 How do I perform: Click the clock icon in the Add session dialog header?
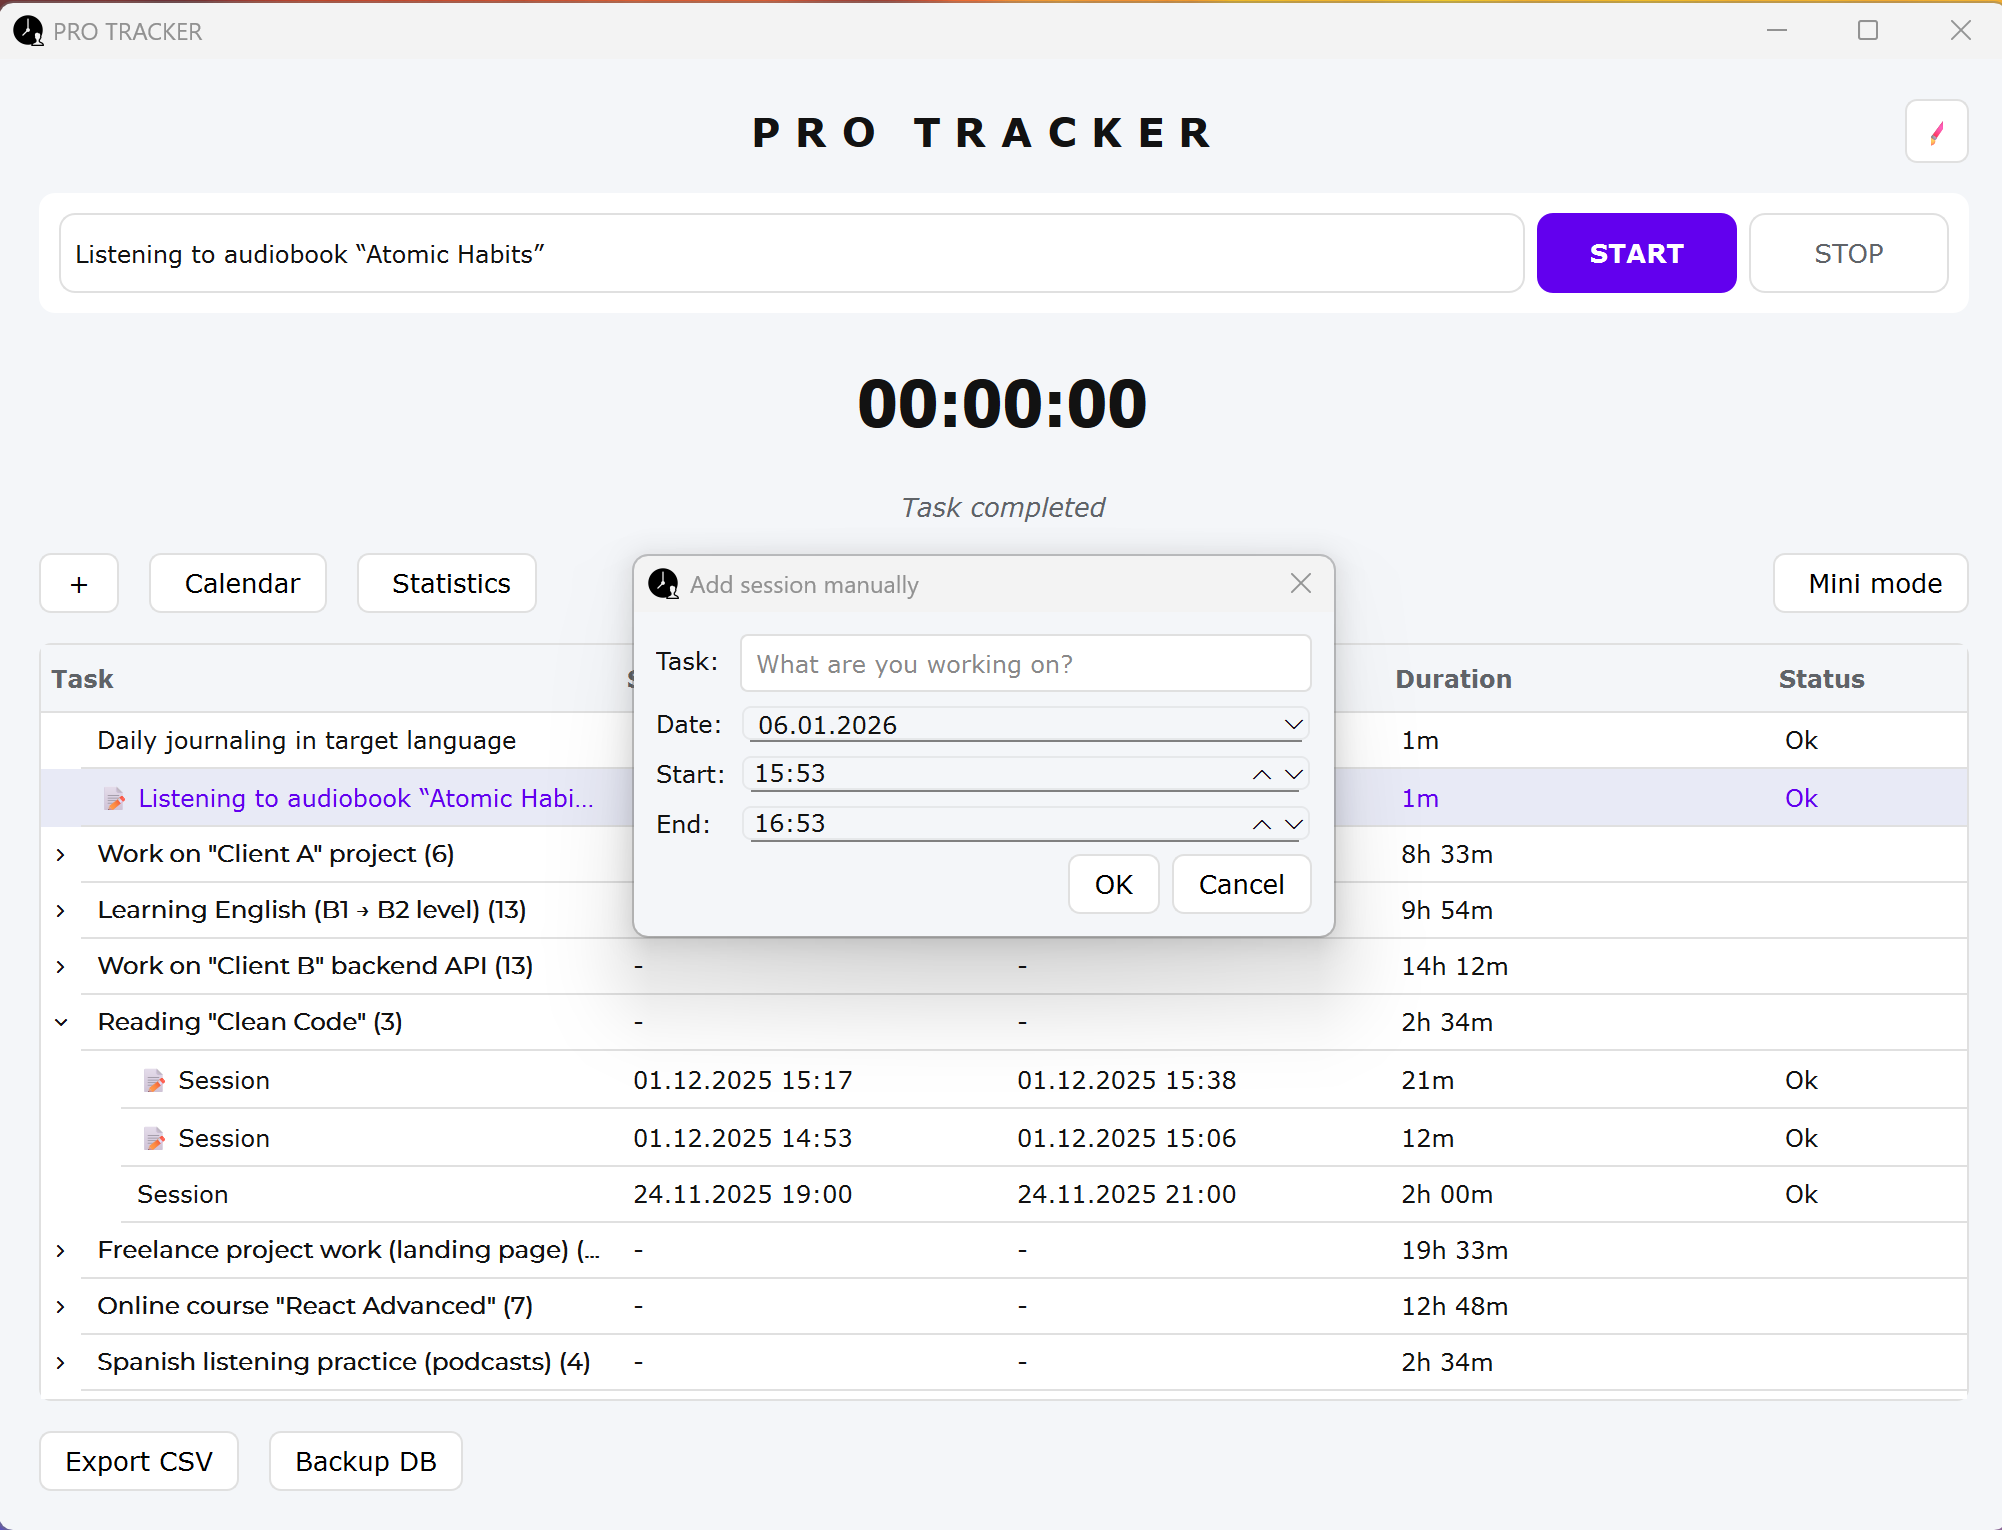coord(663,584)
